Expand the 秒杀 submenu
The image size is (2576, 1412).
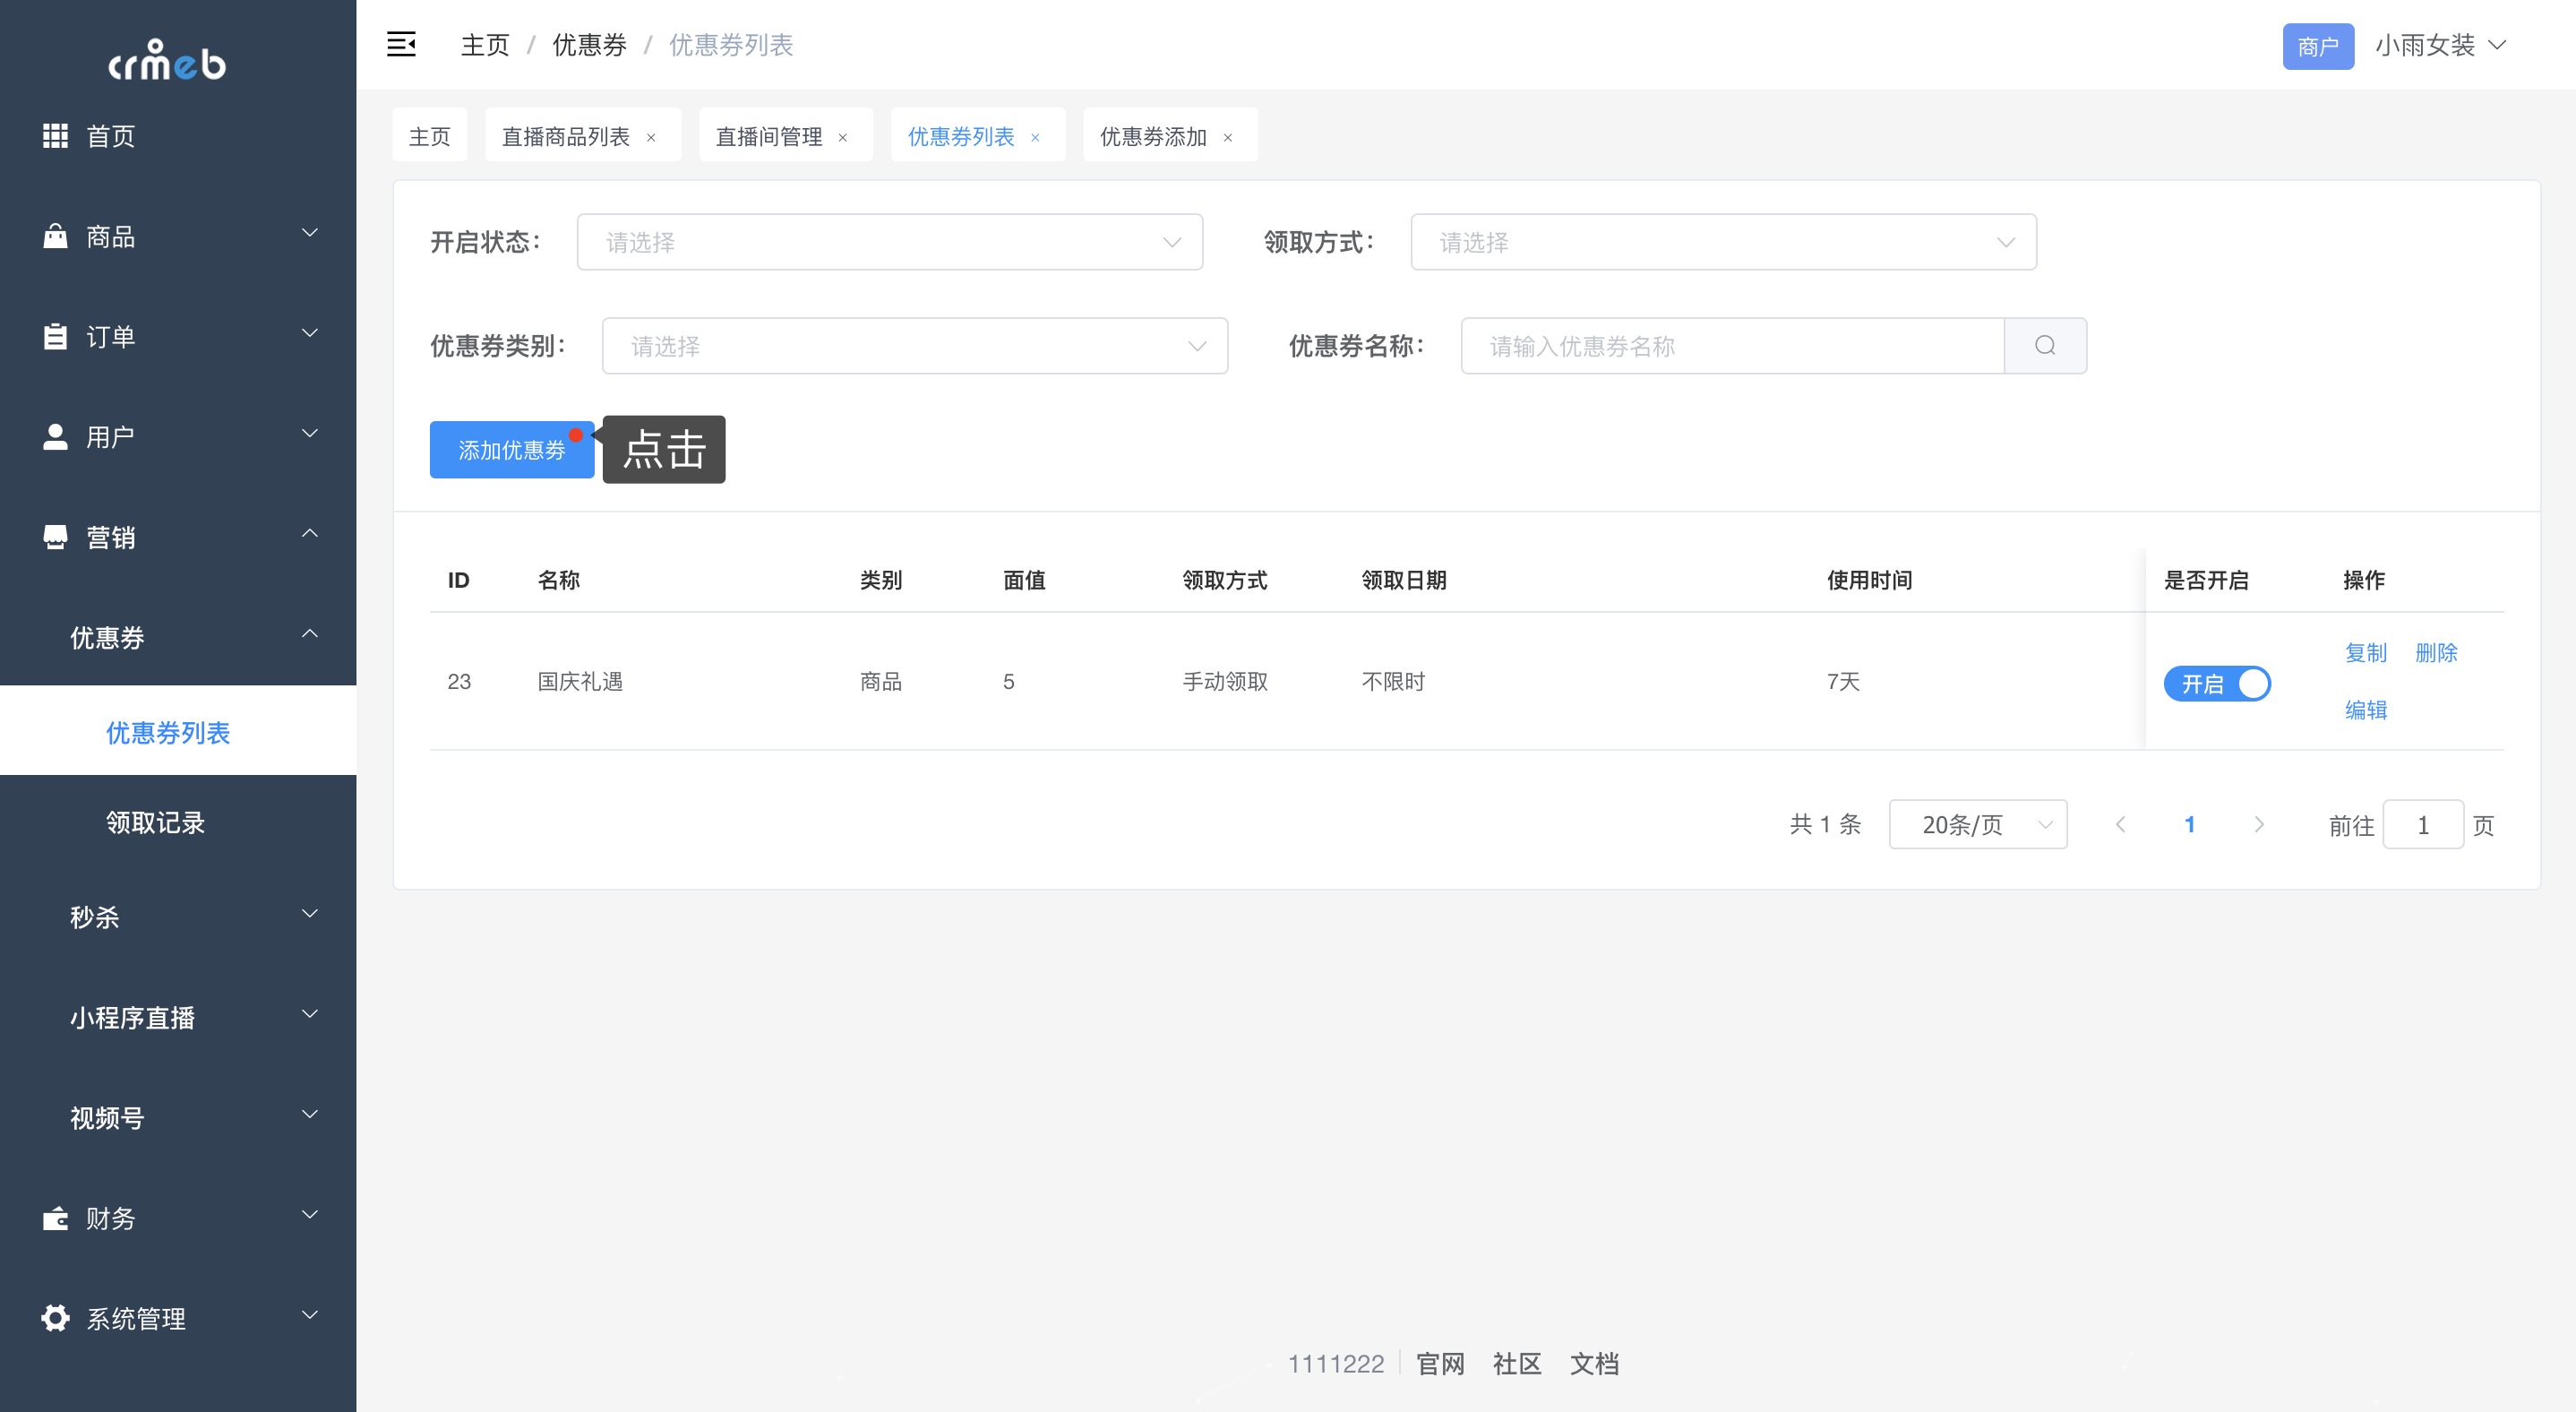178,917
